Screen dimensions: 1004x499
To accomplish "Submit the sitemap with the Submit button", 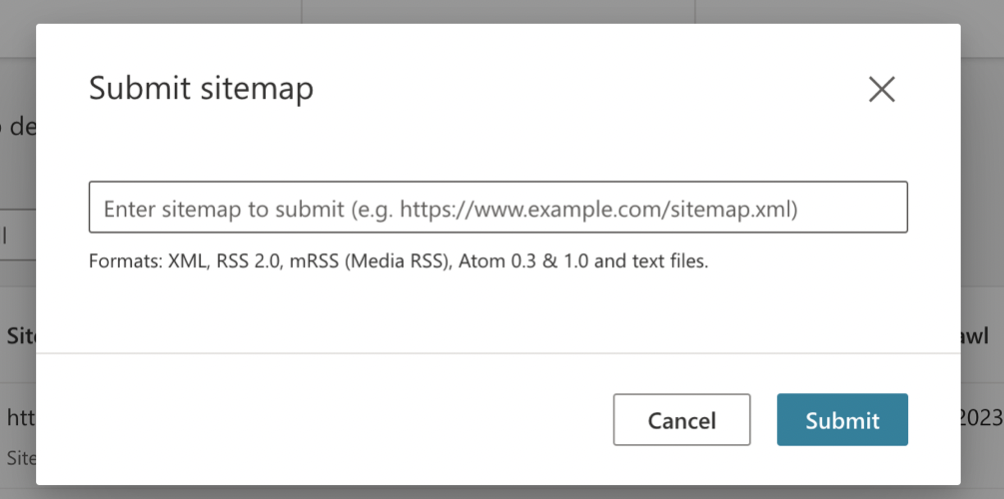I will point(842,420).
